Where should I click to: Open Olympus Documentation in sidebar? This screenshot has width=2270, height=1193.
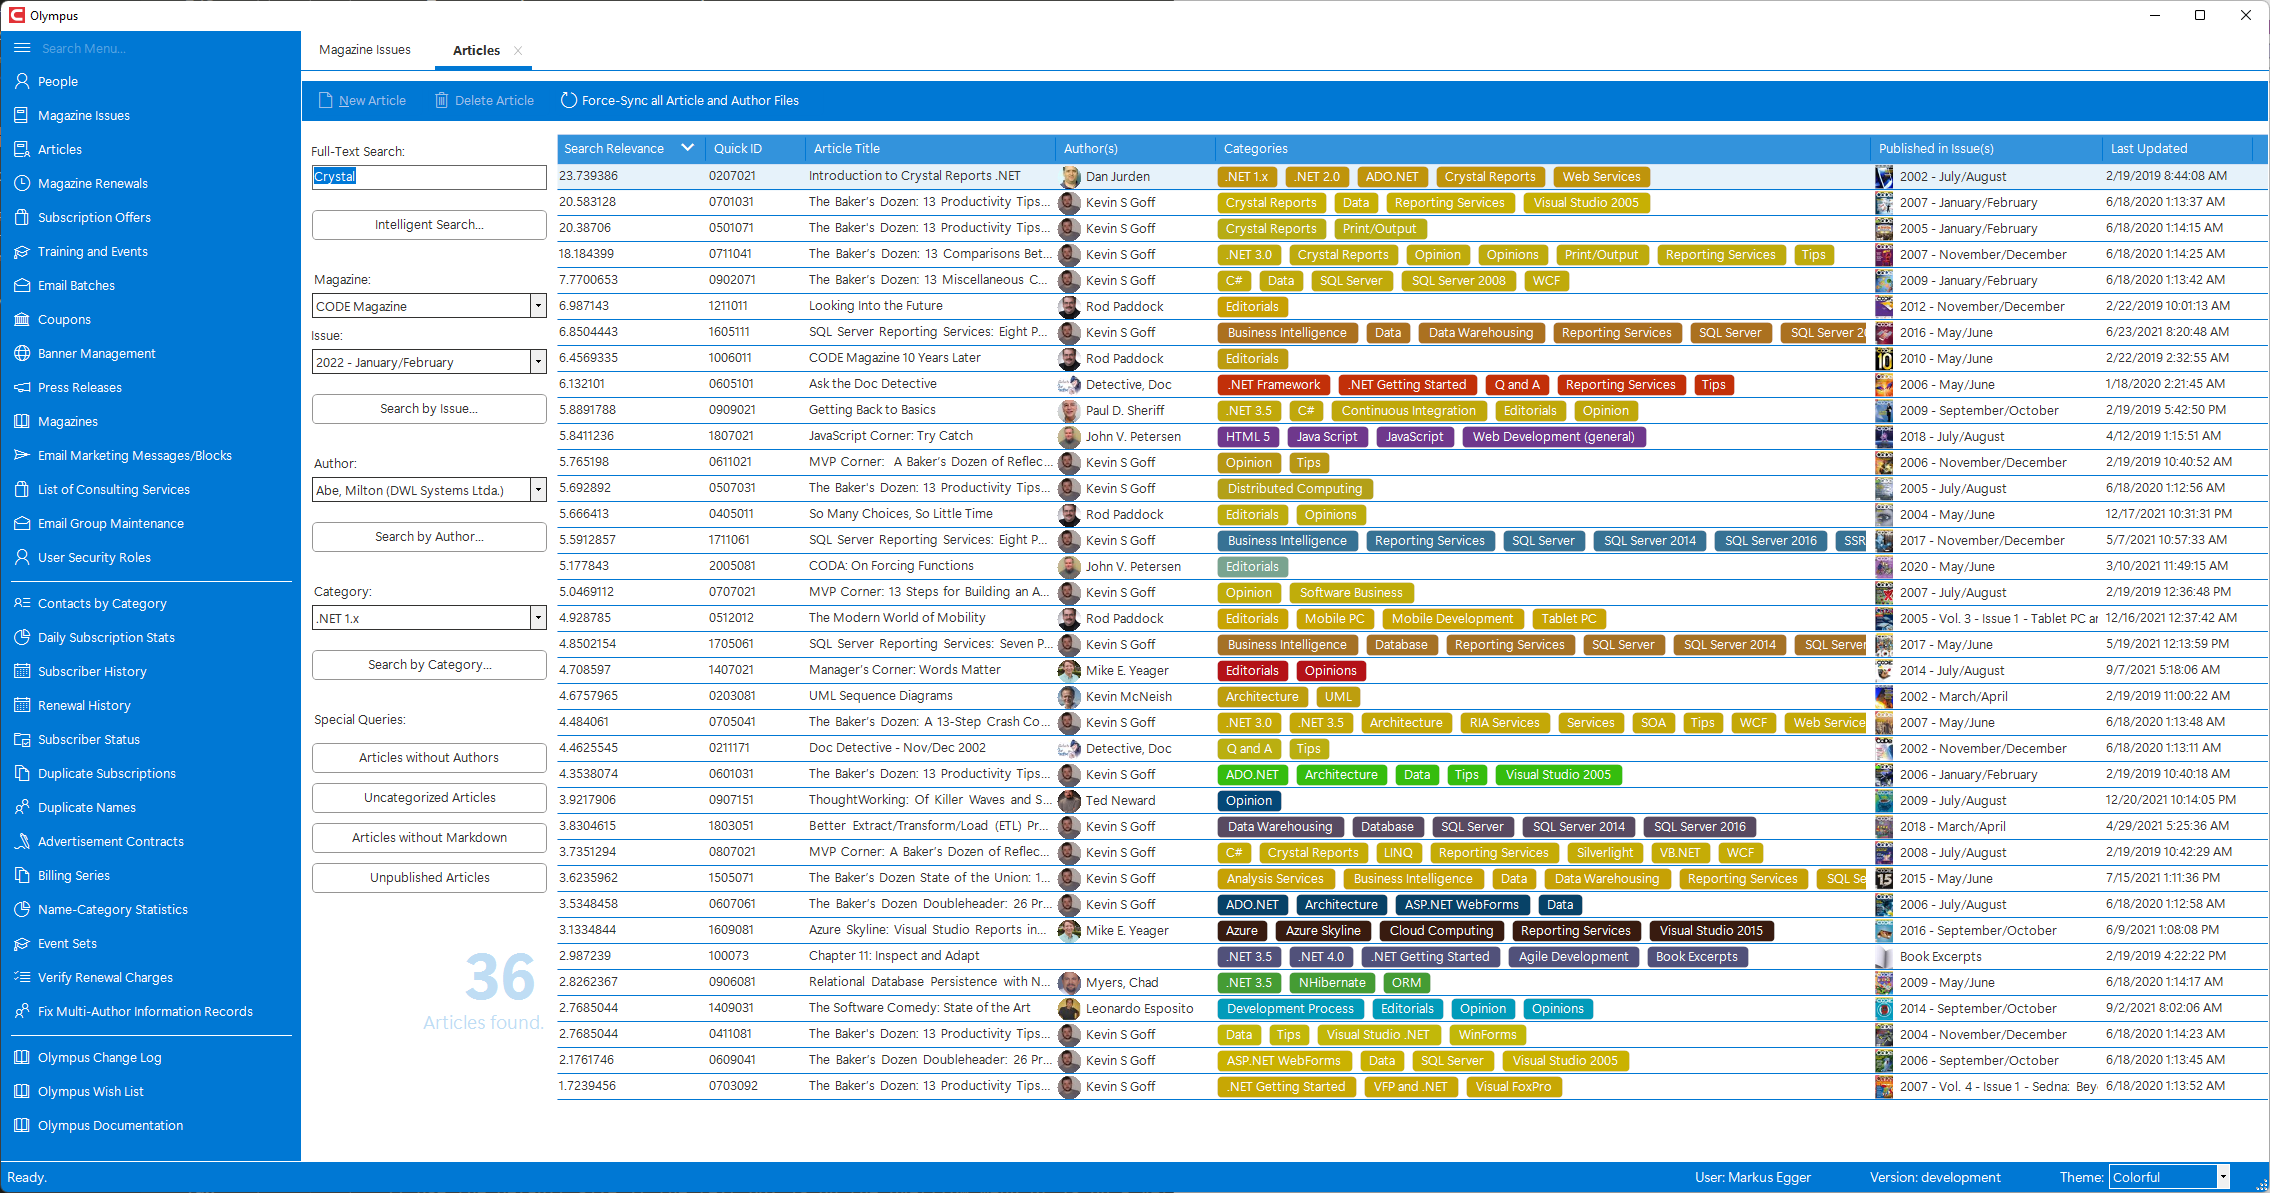[110, 1126]
